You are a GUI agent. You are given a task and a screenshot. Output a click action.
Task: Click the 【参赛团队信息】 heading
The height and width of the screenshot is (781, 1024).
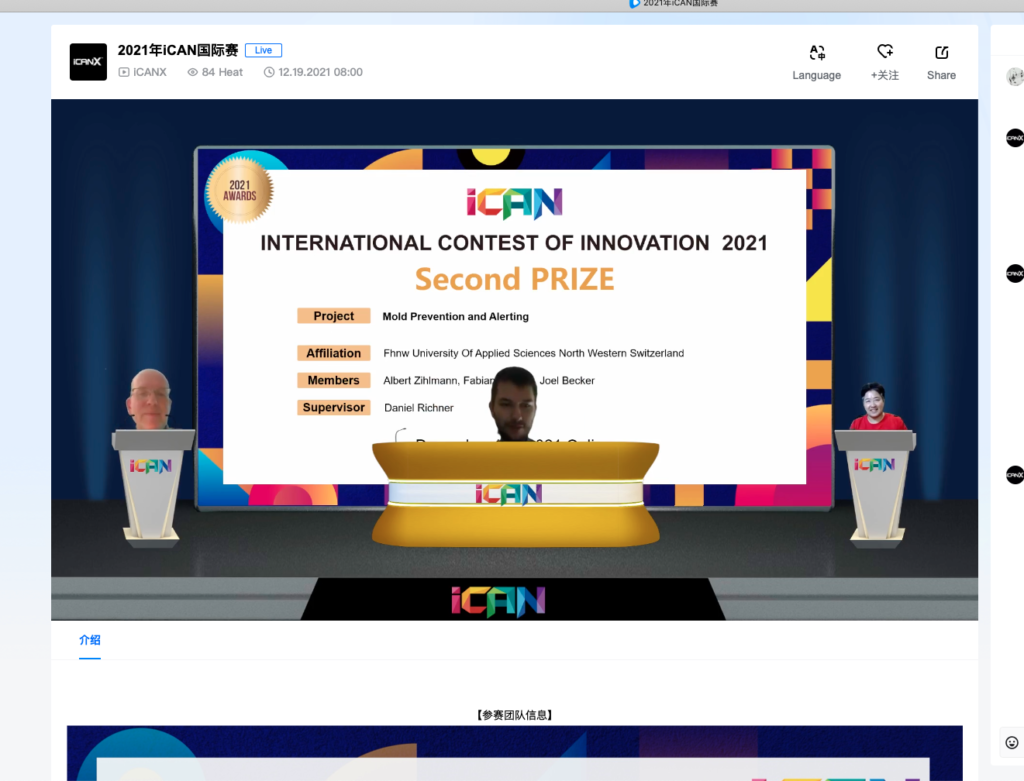(515, 715)
